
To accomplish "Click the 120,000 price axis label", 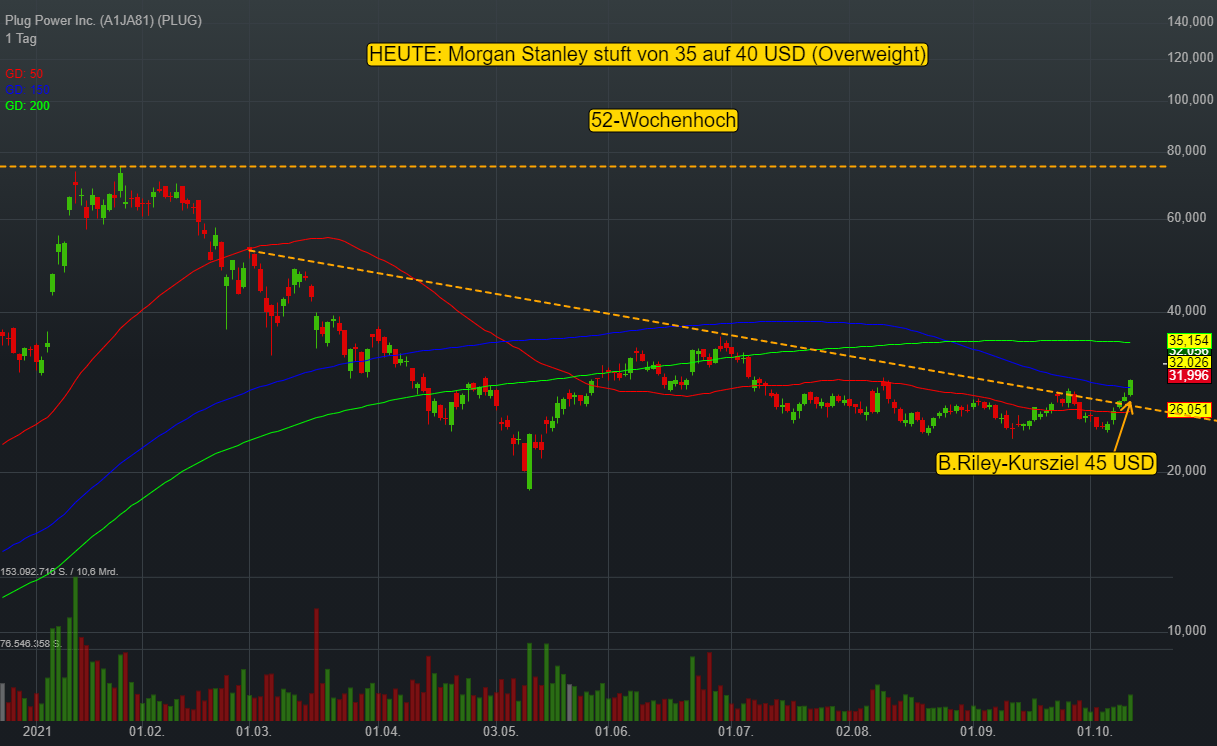I will (1189, 57).
